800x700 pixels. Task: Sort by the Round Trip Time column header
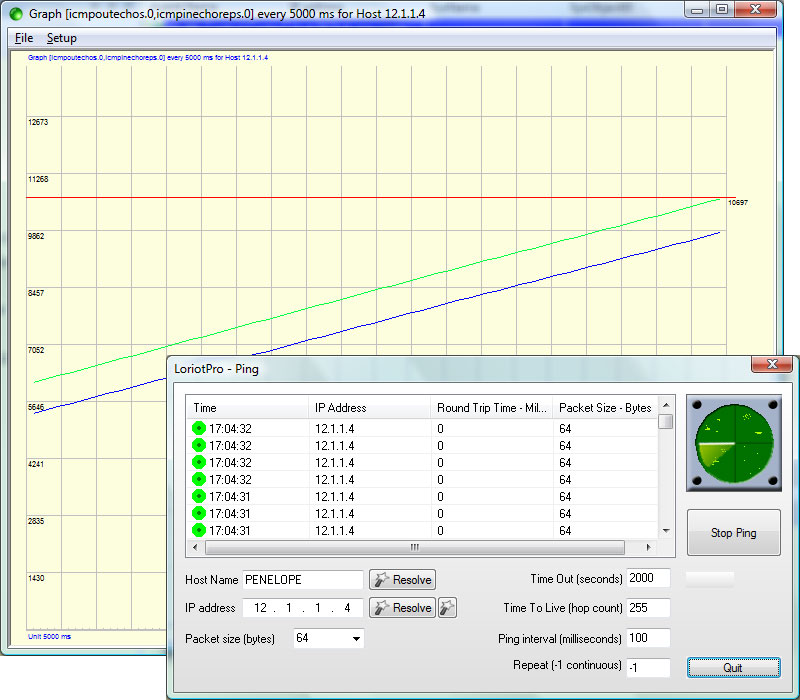[x=490, y=408]
